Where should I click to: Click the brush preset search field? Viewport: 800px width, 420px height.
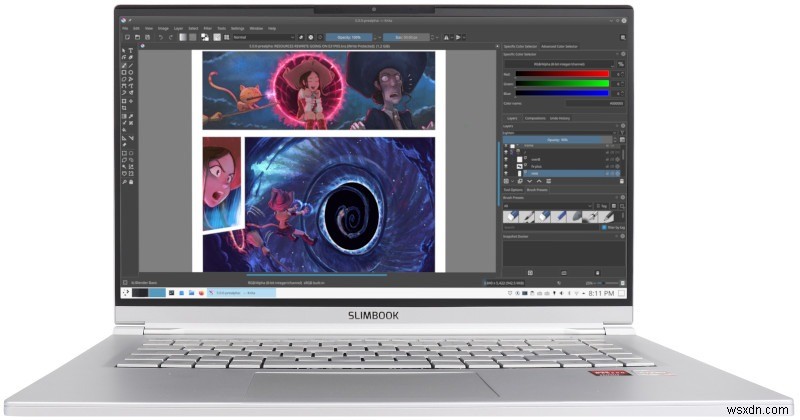552,228
